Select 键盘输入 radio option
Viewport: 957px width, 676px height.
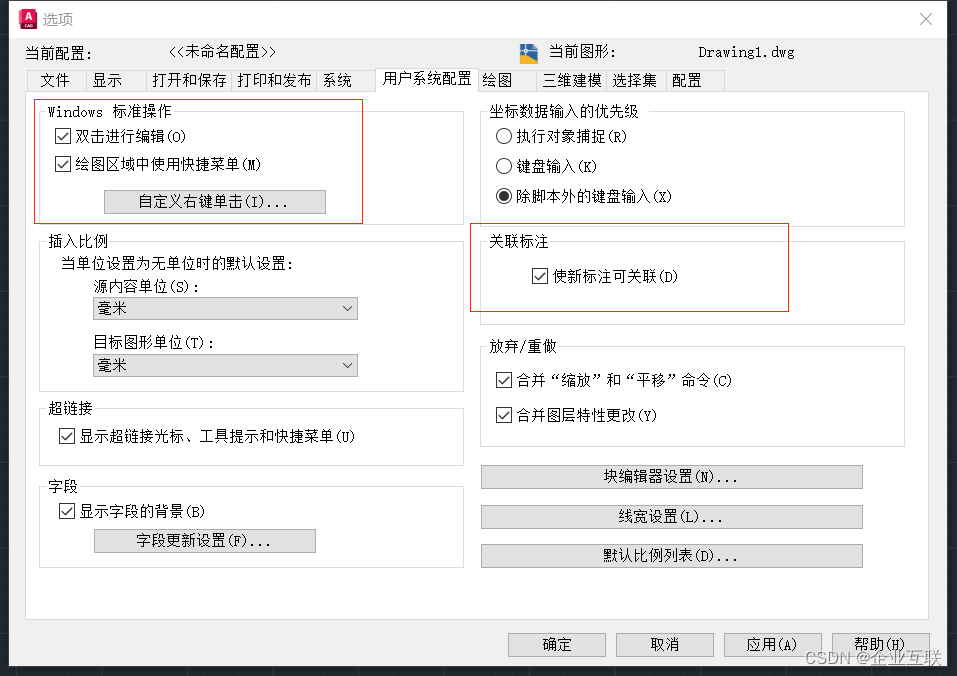[x=504, y=166]
